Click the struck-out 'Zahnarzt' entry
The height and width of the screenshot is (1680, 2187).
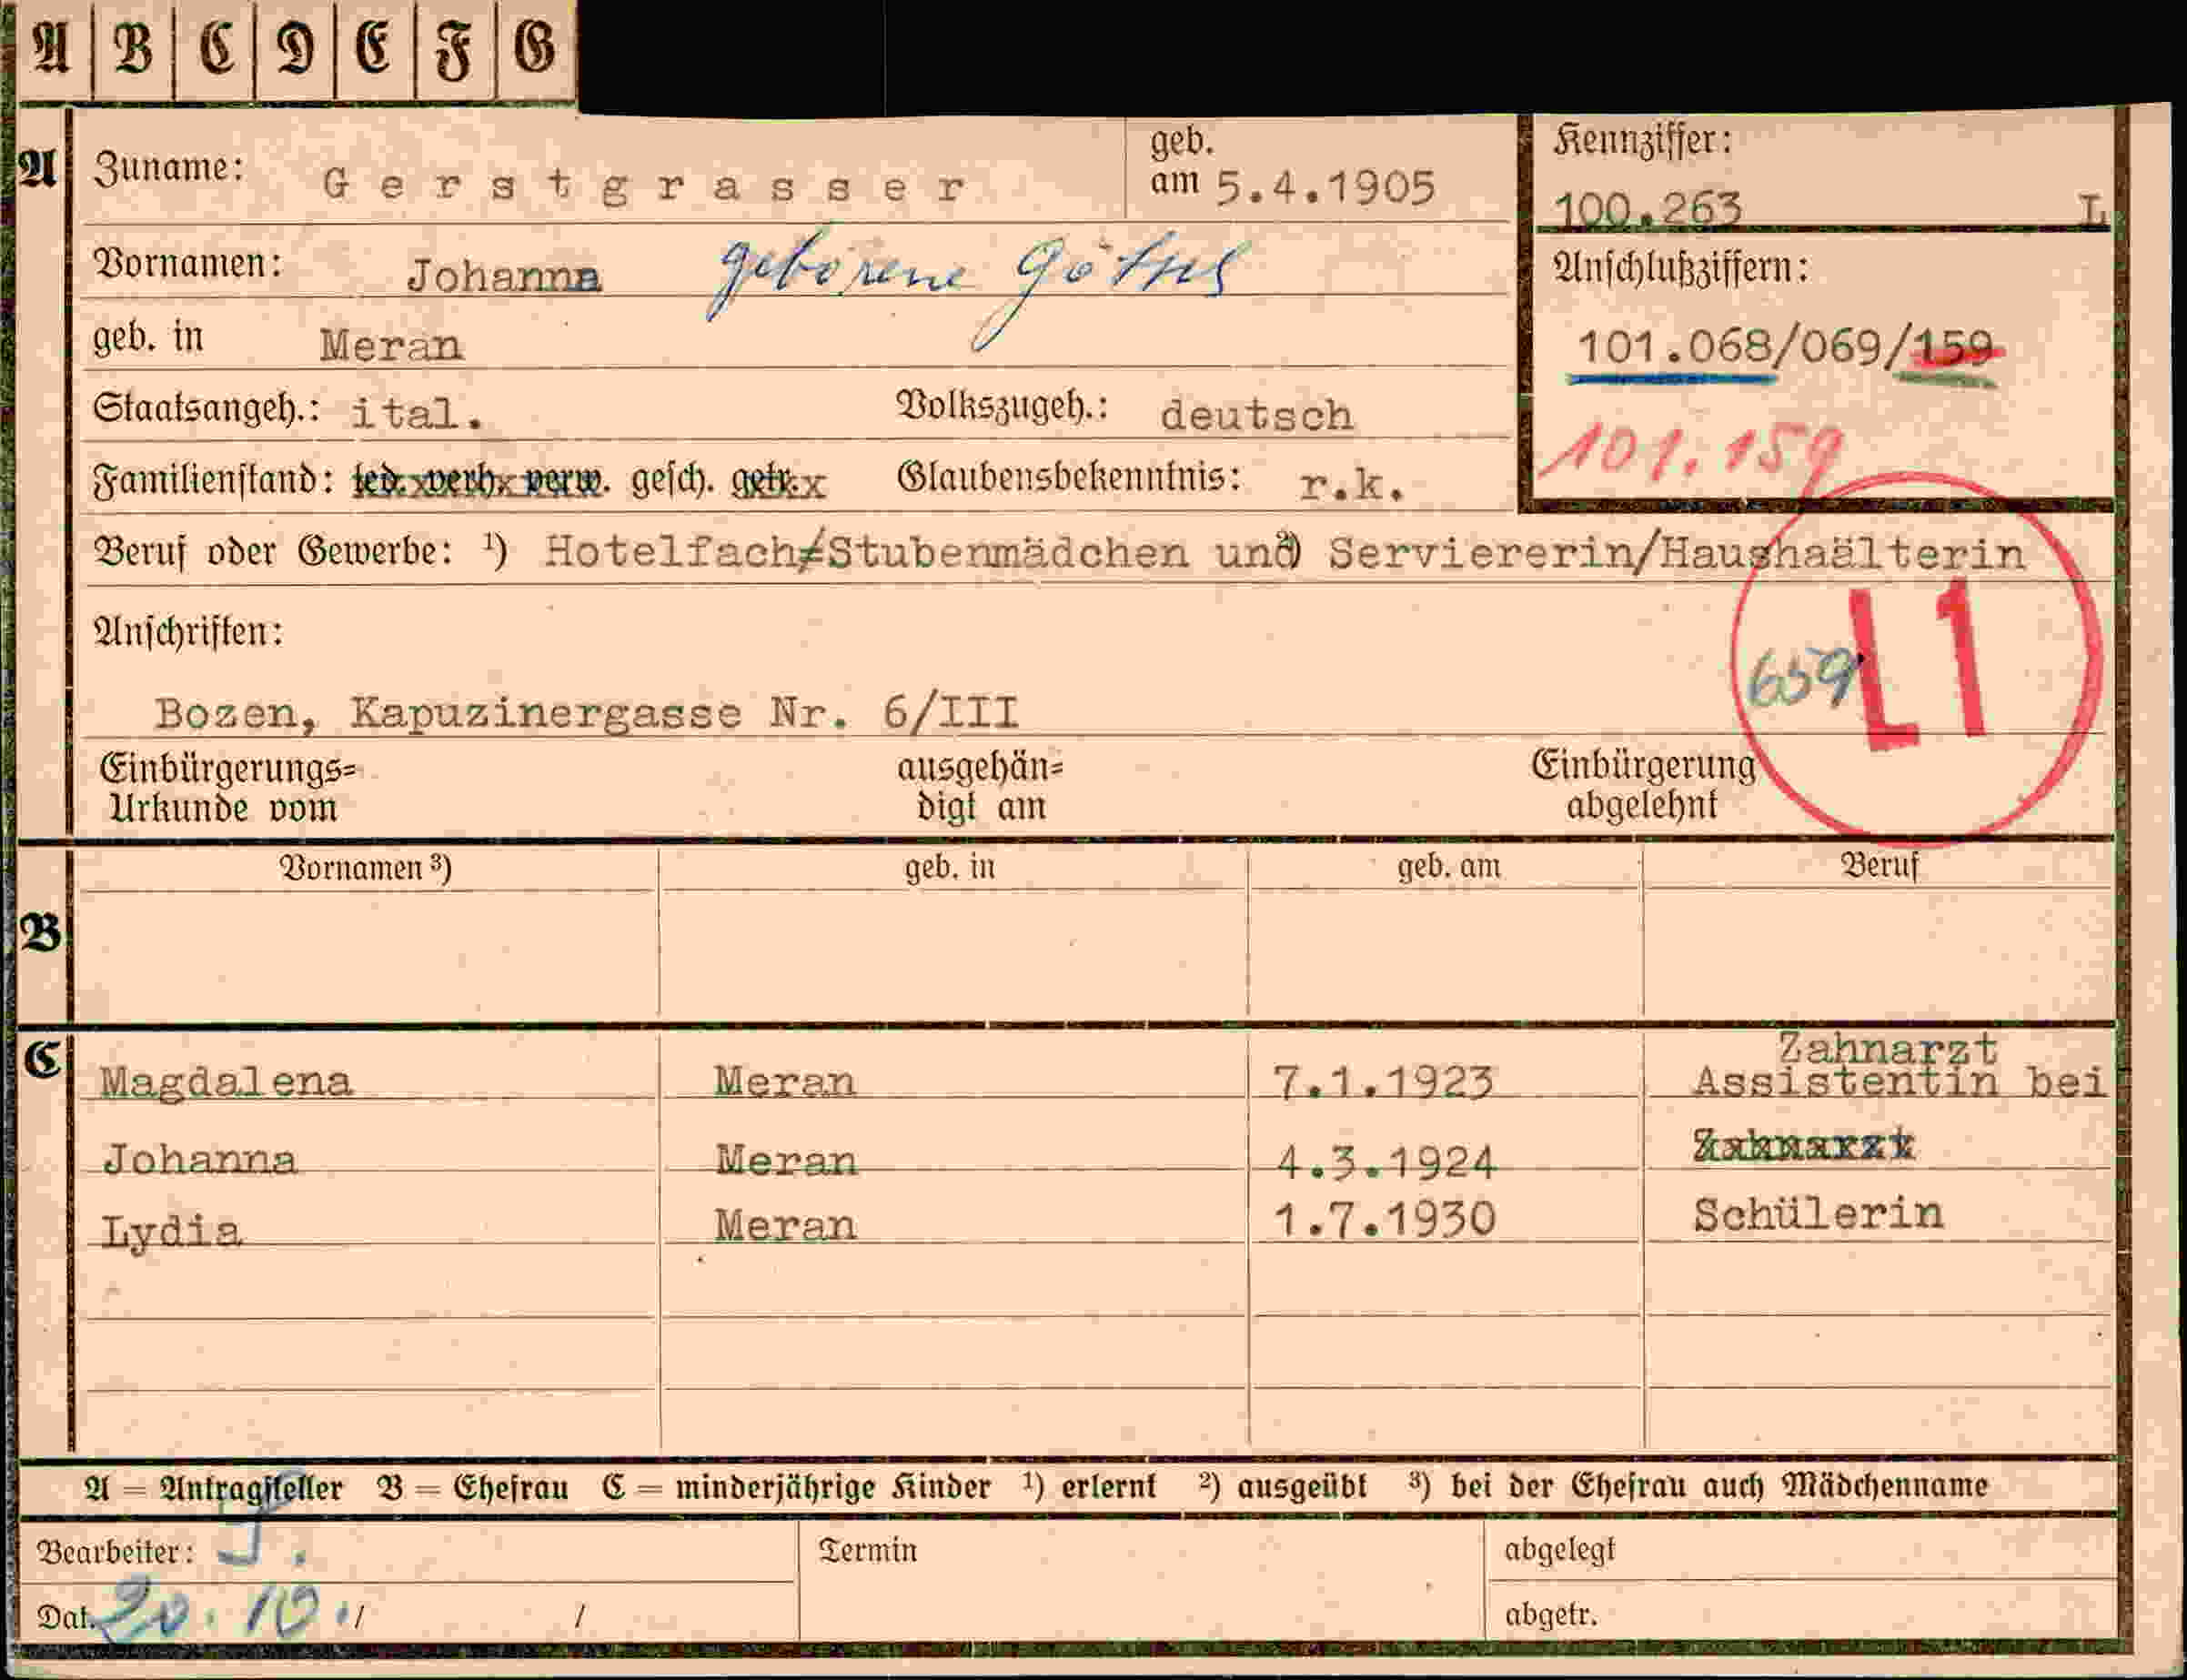point(1804,1145)
